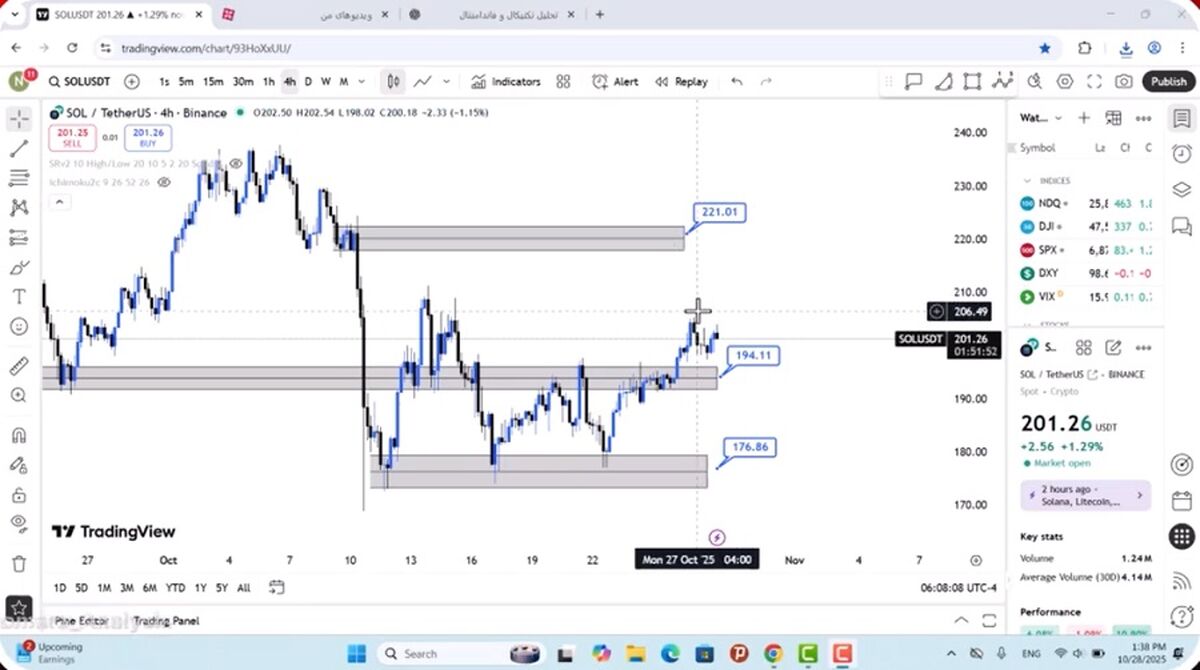Open the emoji icons tool

(19, 326)
